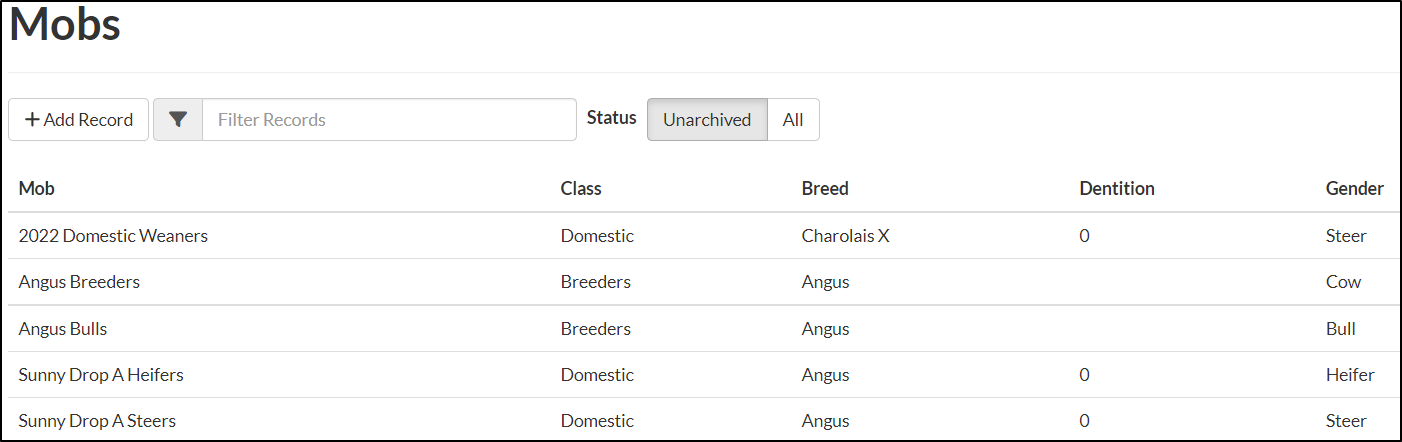Sort by the Gender column header
This screenshot has height=442, width=1402.
[x=1354, y=188]
